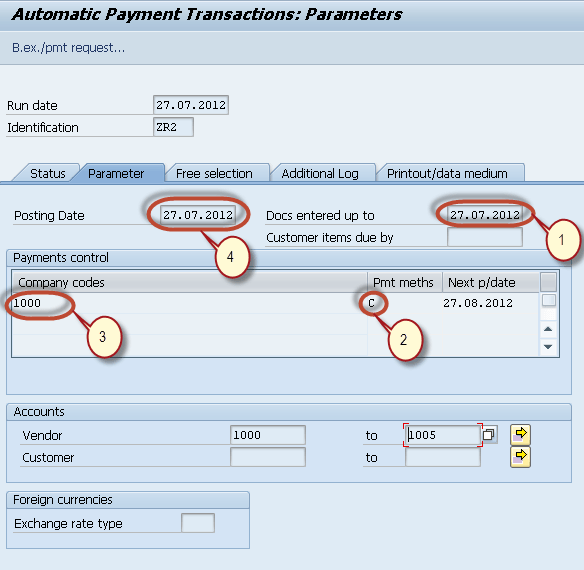Switch to the Status tab
The height and width of the screenshot is (570, 584).
(48, 174)
